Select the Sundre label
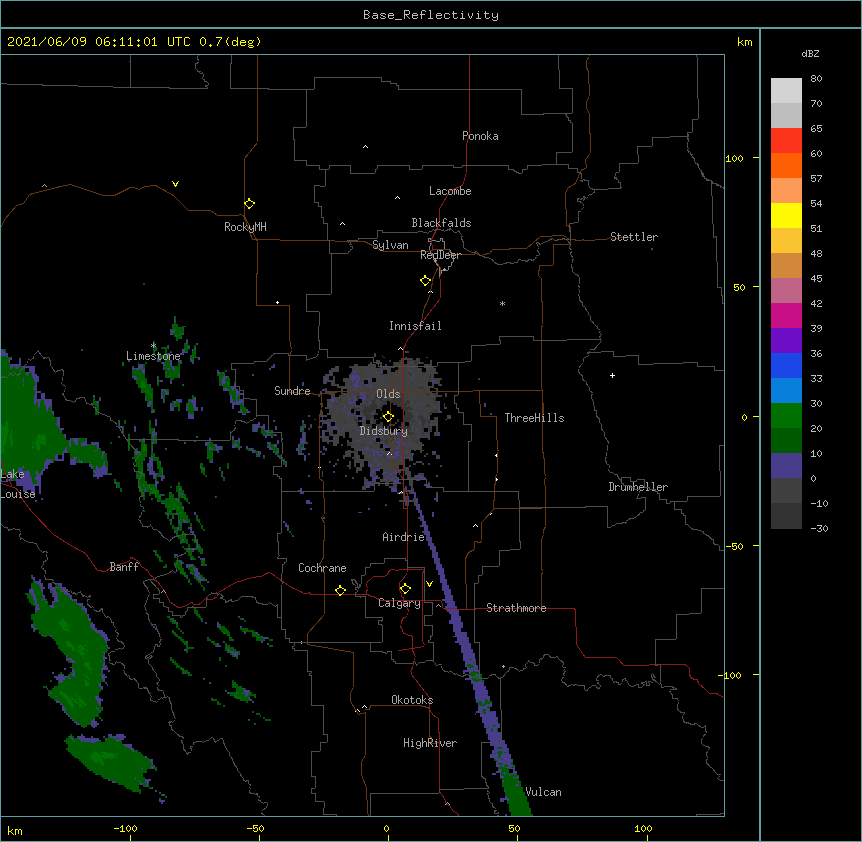 pos(292,391)
